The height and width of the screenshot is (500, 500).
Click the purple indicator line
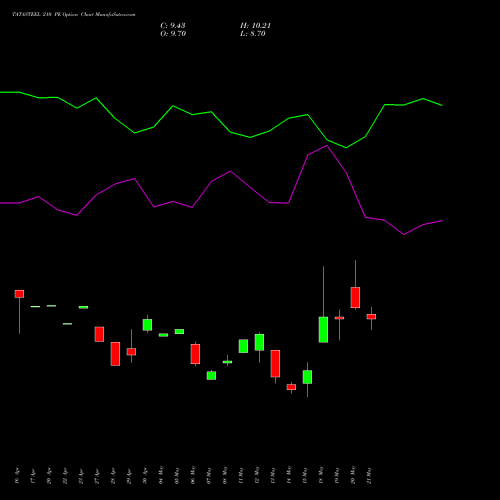pyautogui.click(x=221, y=190)
